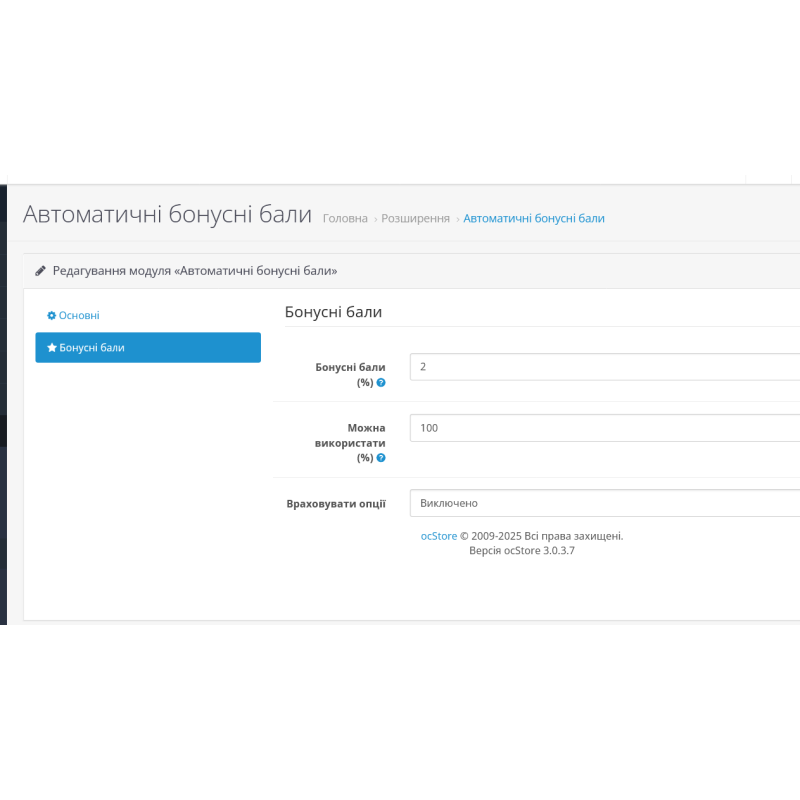The height and width of the screenshot is (800, 800).
Task: Click the dropdown showing Виключено value
Action: tap(600, 503)
